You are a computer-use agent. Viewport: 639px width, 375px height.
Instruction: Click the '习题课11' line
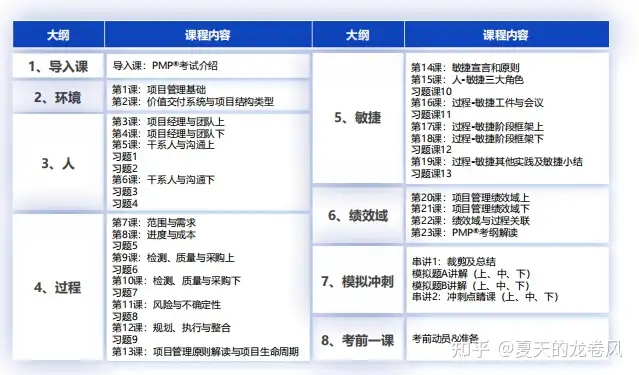click(x=431, y=115)
